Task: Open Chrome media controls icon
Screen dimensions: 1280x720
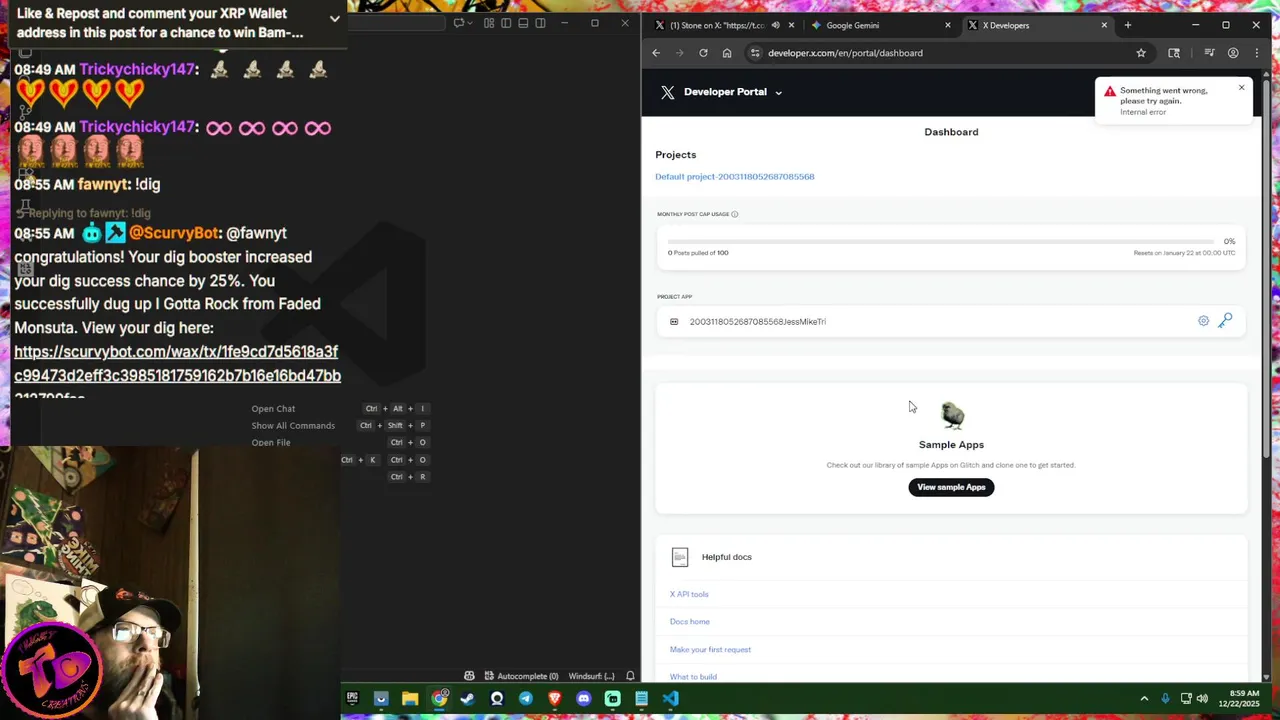Action: coord(1209,53)
